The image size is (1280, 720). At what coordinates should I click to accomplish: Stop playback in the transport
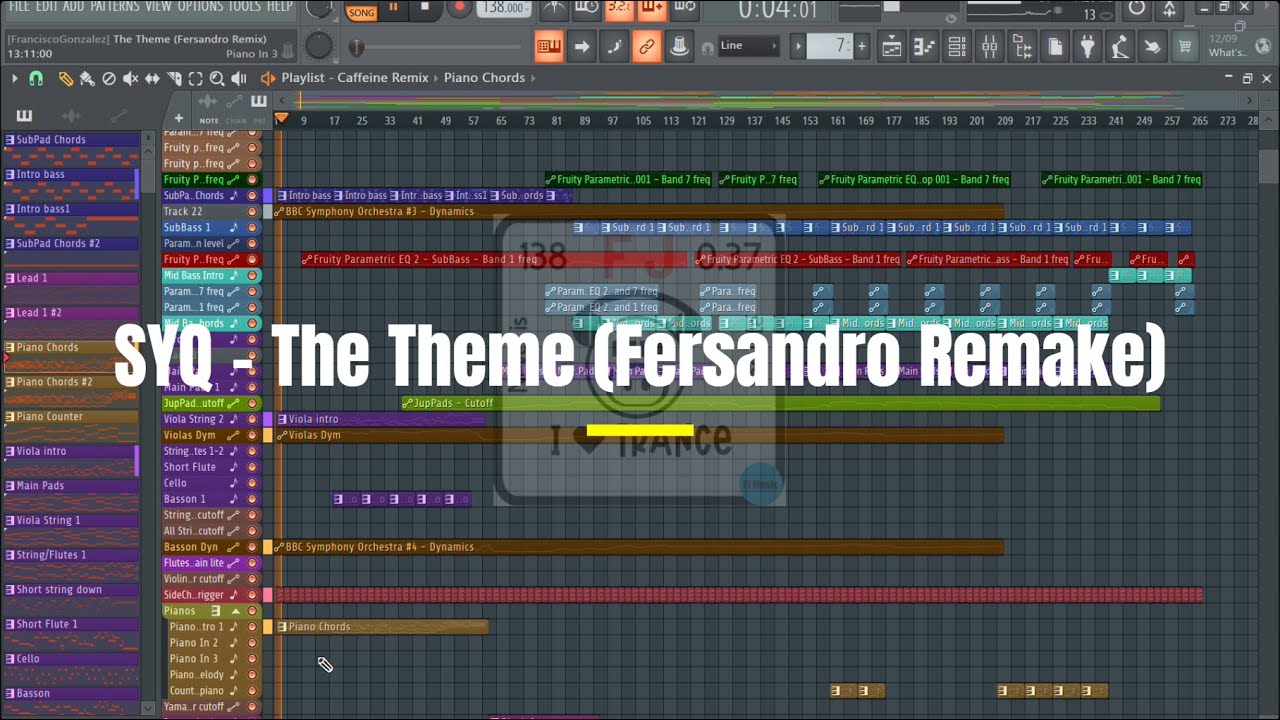click(425, 8)
